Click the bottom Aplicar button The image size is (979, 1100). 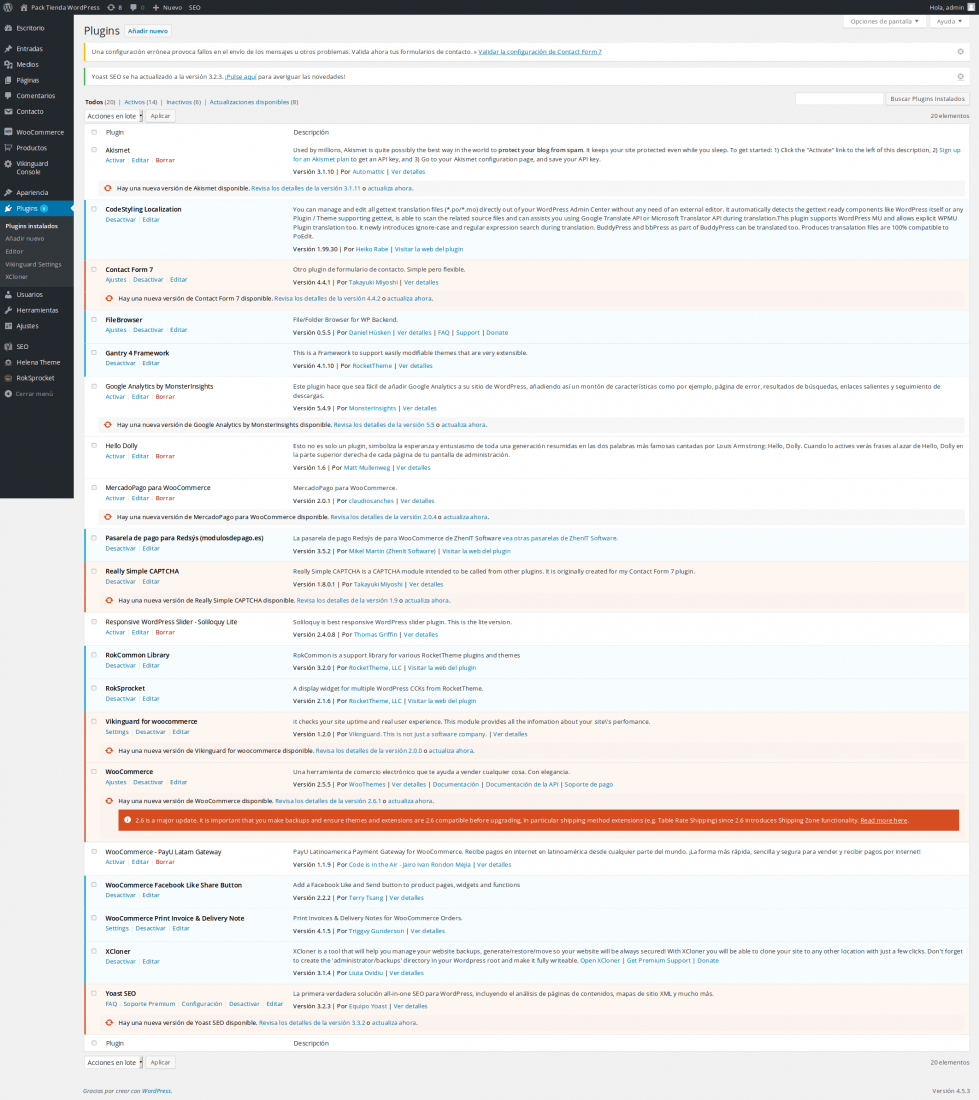point(161,1062)
